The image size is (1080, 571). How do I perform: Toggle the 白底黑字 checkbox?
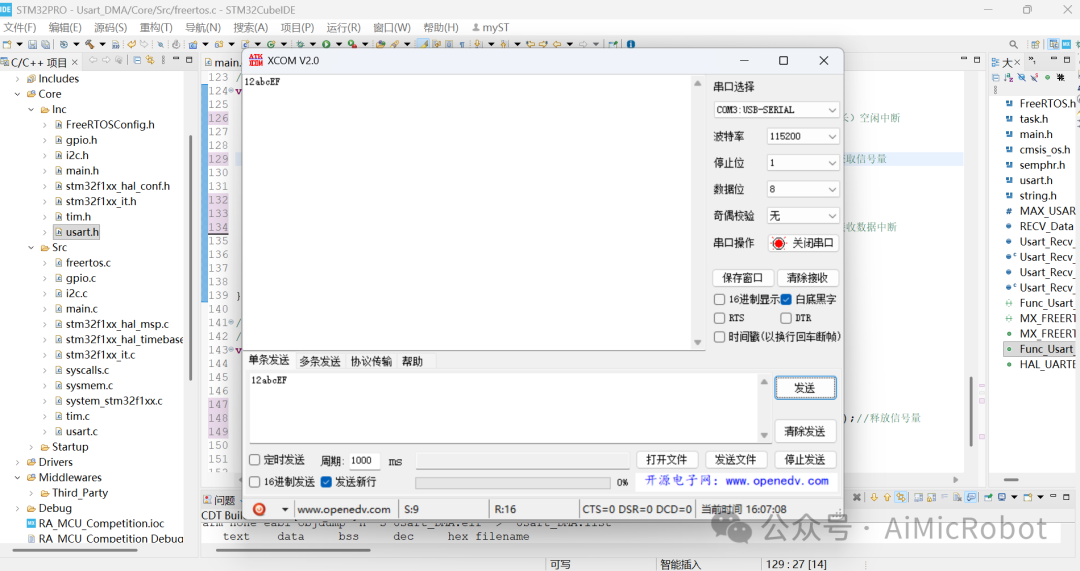pos(786,299)
